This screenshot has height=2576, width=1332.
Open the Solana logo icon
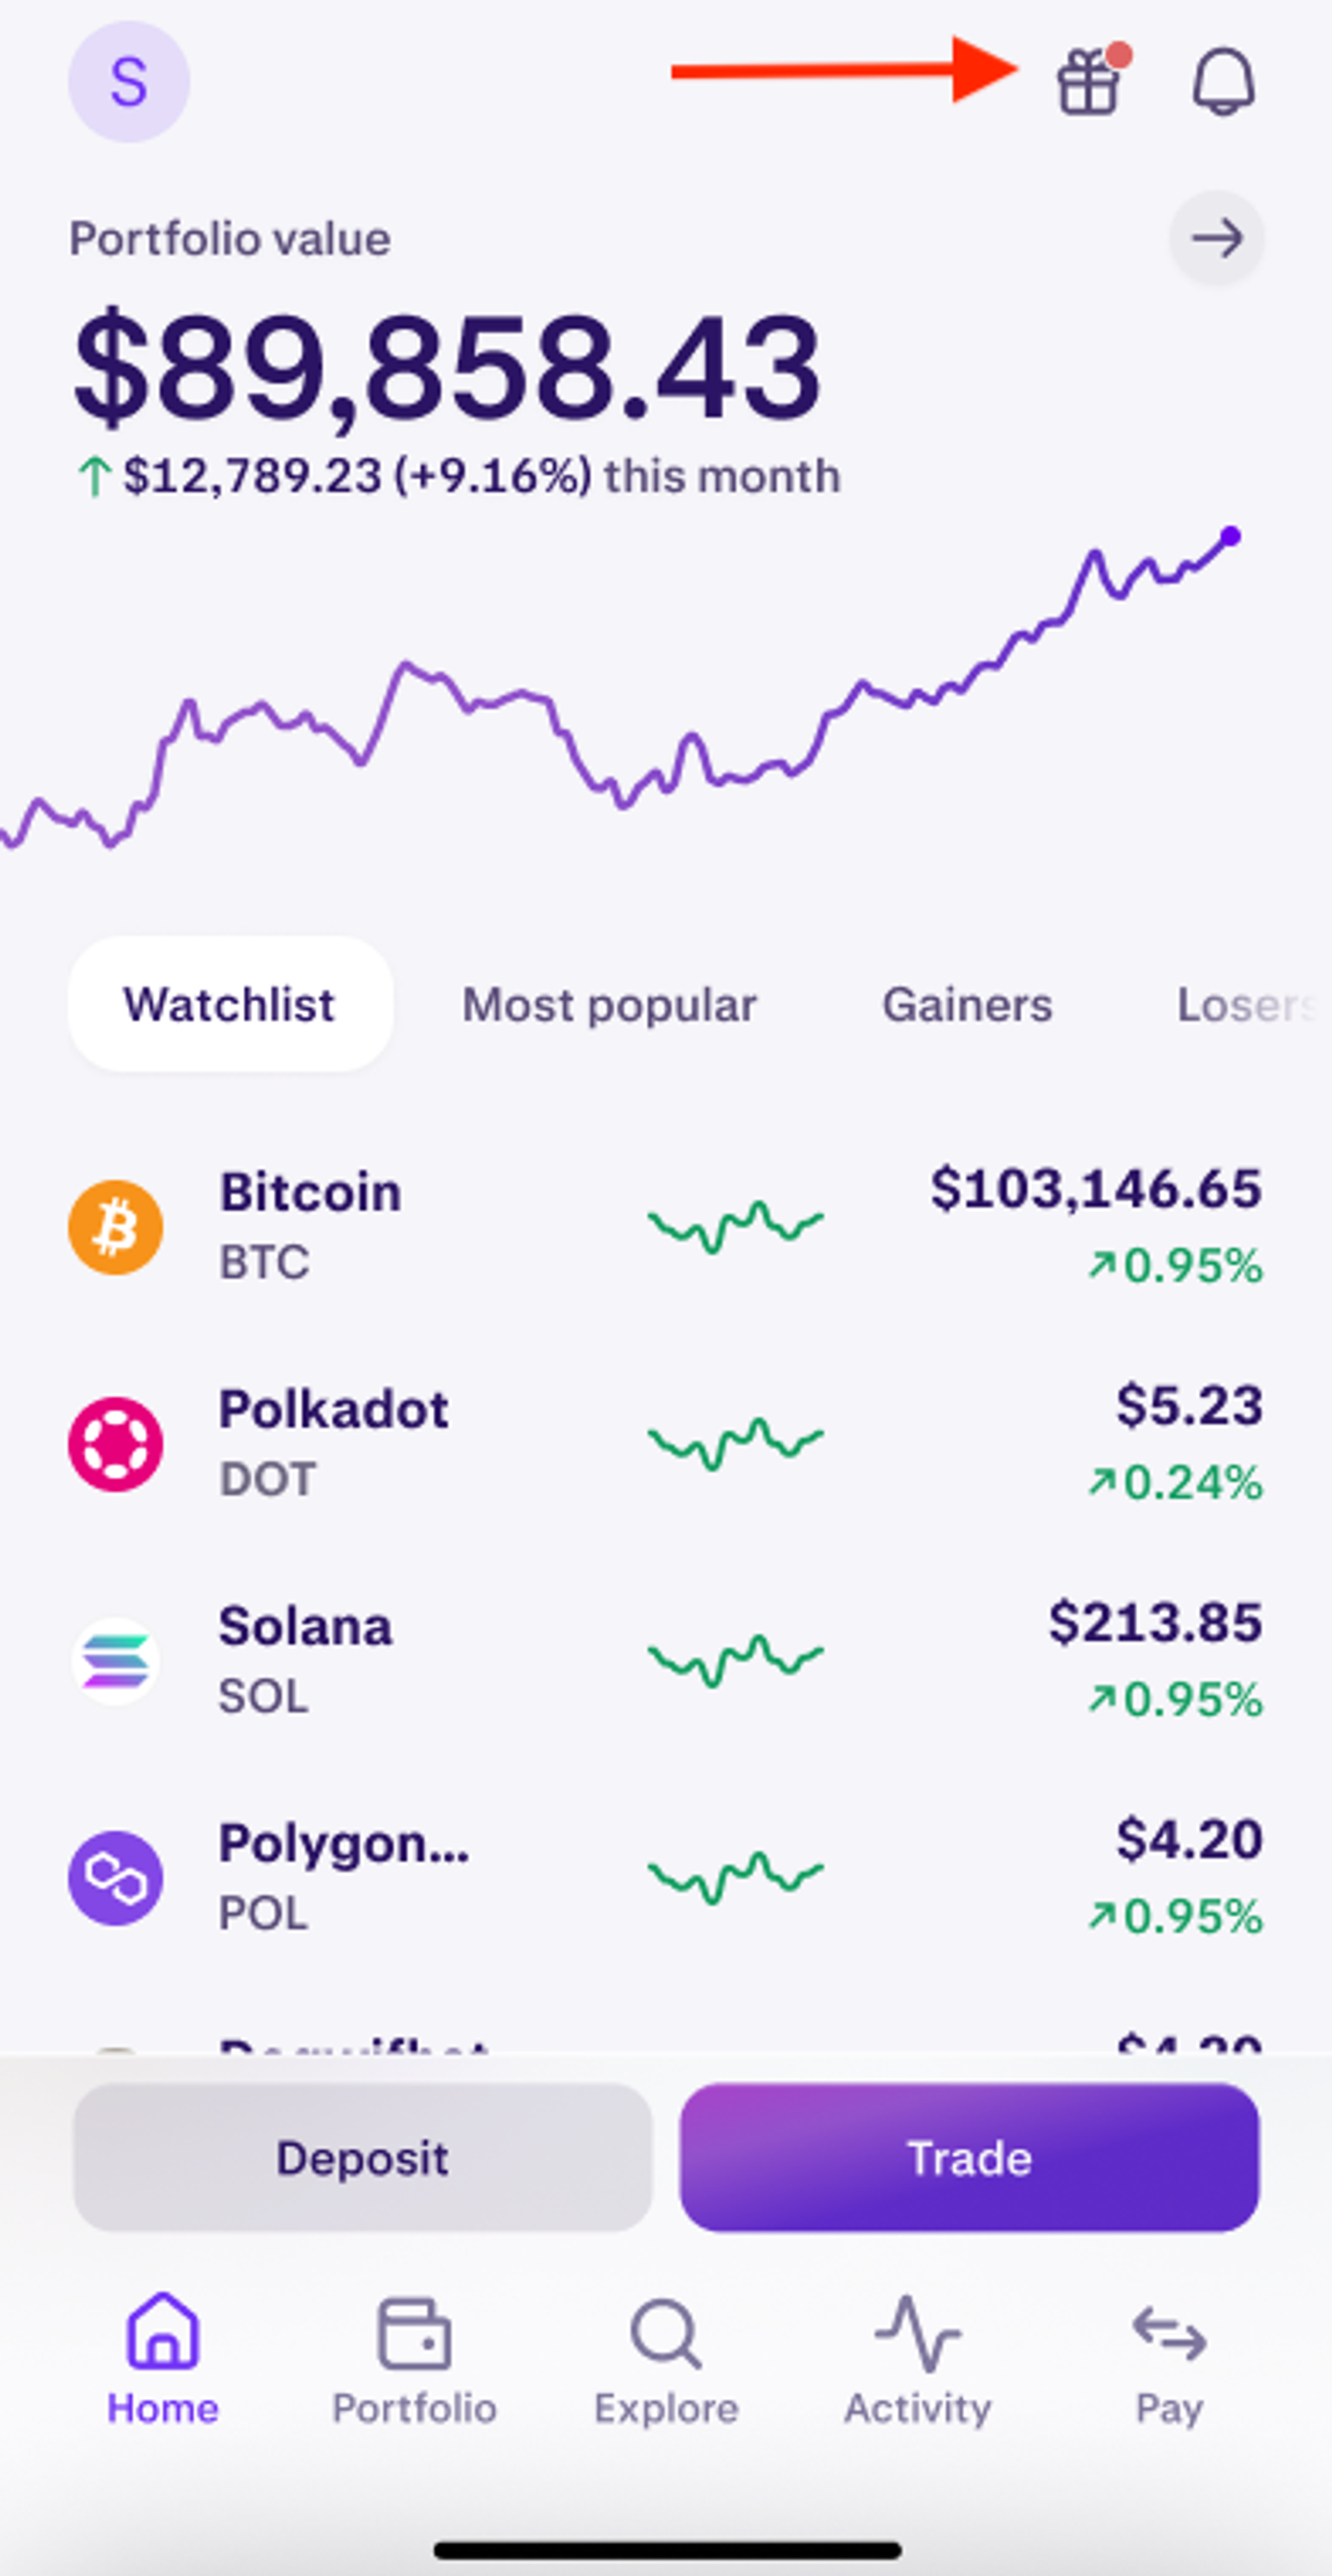116,1661
